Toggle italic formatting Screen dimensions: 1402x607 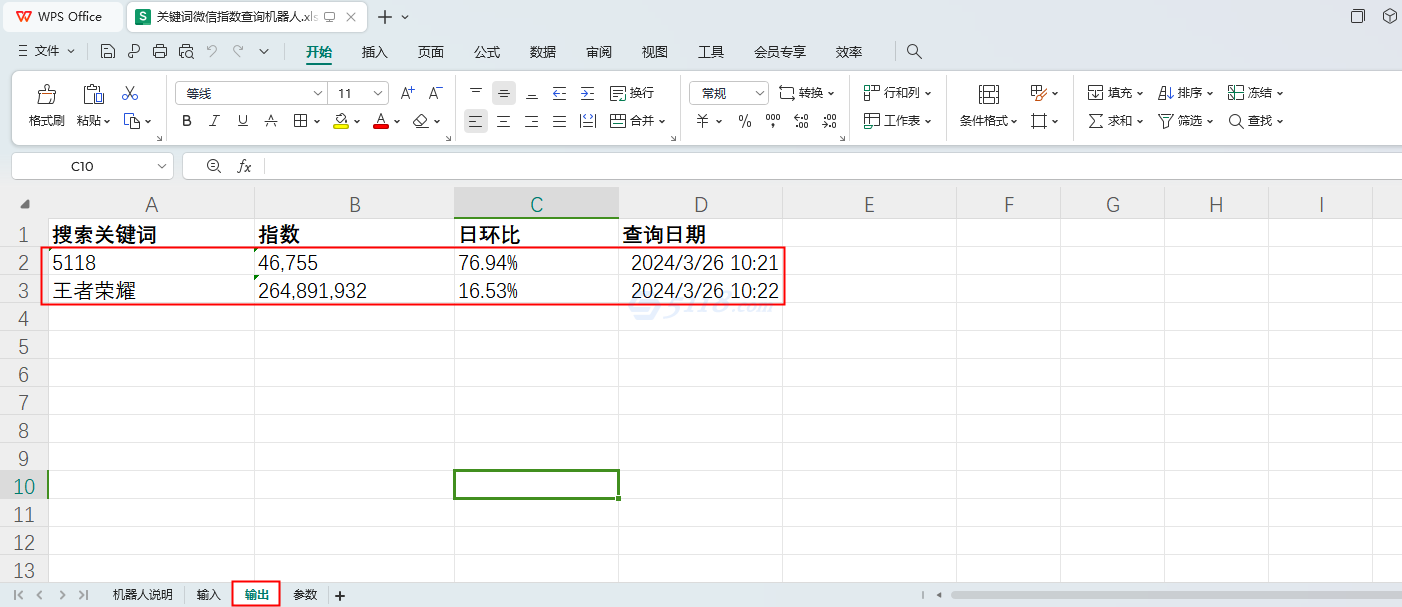[x=214, y=121]
